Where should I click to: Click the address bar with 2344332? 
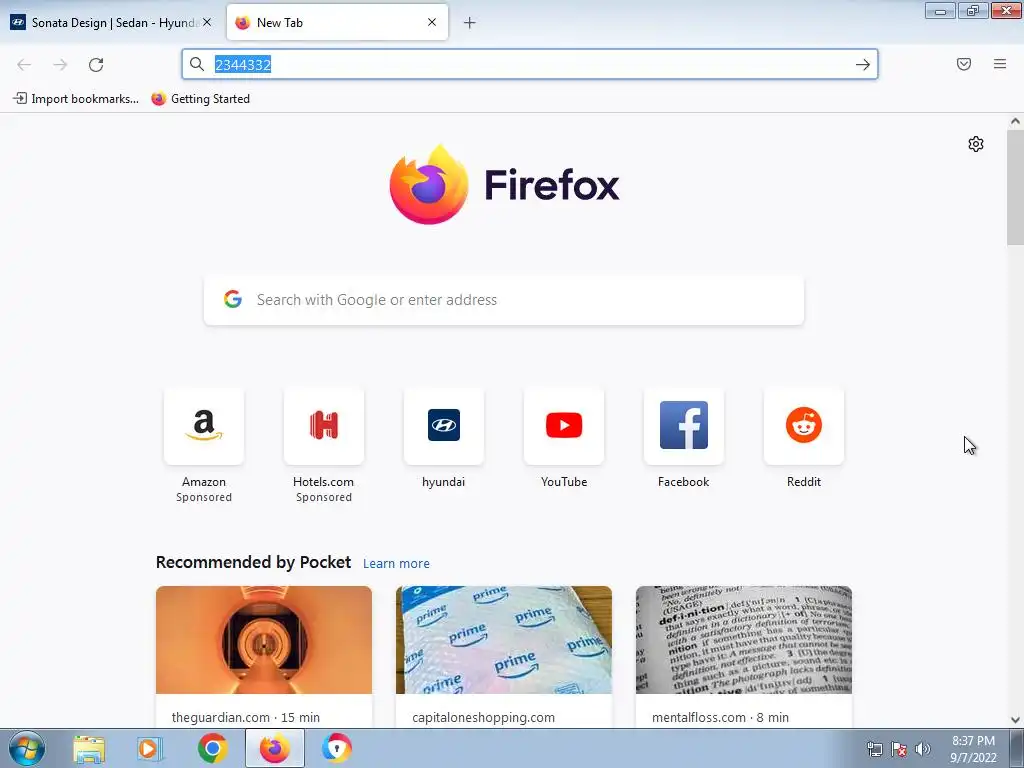530,64
